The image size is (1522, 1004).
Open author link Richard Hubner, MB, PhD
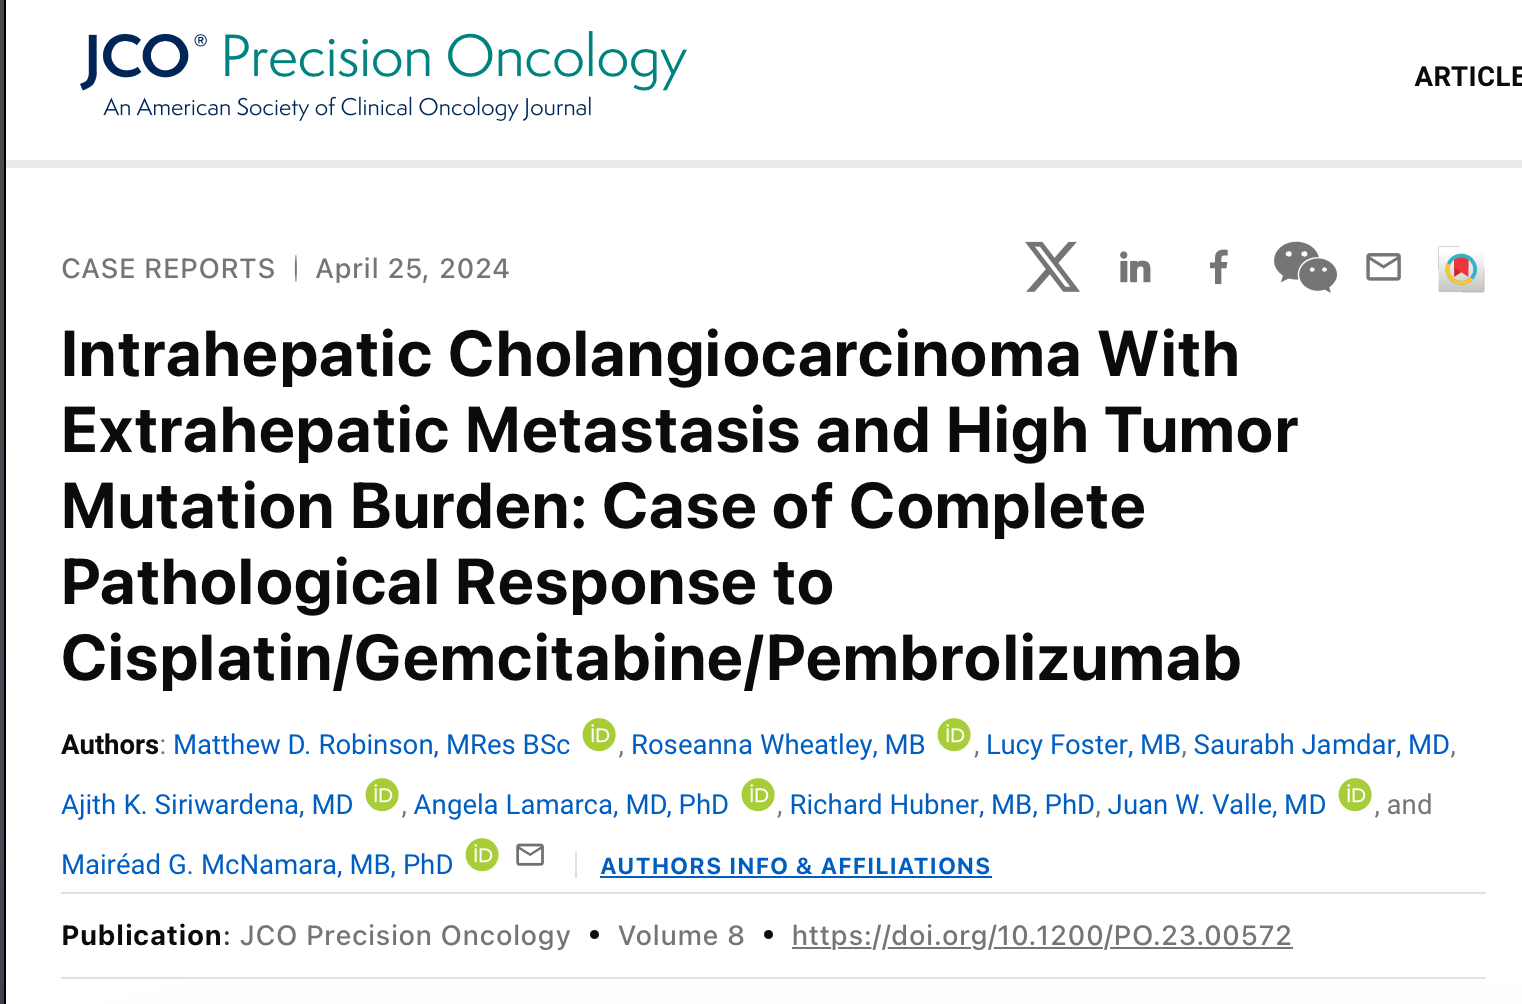942,805
